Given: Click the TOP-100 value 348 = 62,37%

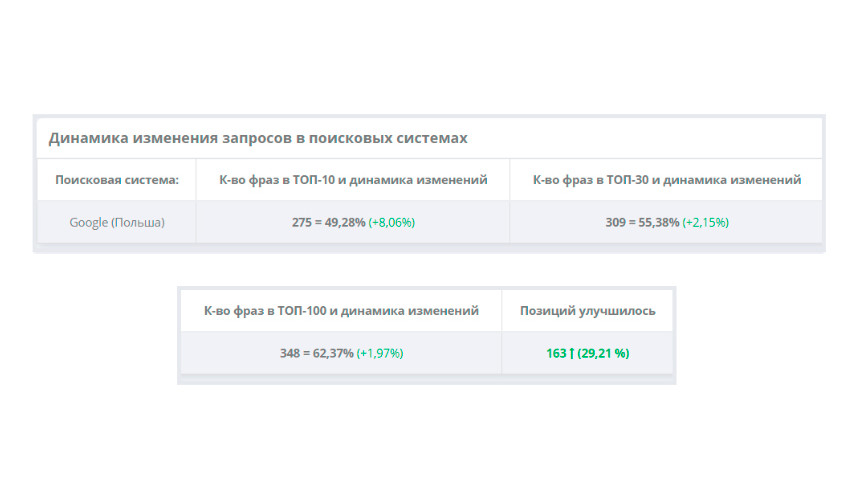Looking at the screenshot, I should click(317, 353).
